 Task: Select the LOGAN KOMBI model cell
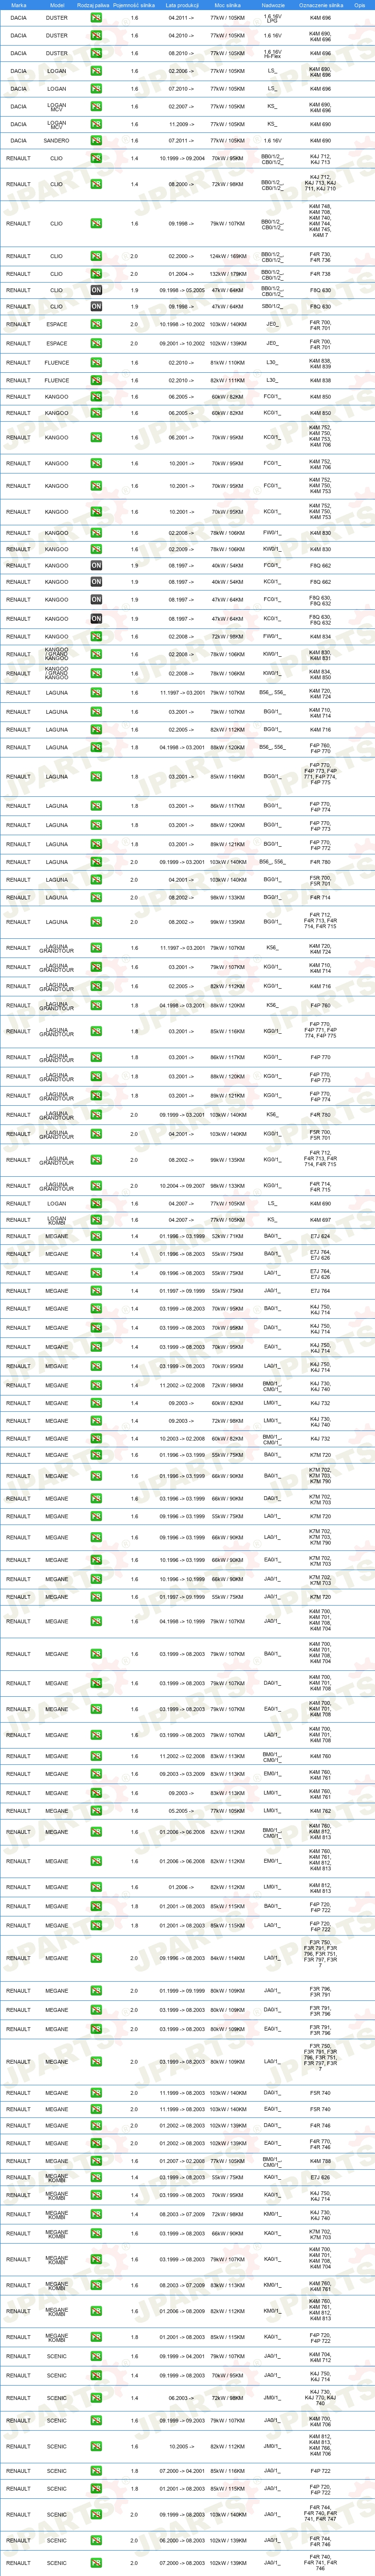coord(57,1220)
